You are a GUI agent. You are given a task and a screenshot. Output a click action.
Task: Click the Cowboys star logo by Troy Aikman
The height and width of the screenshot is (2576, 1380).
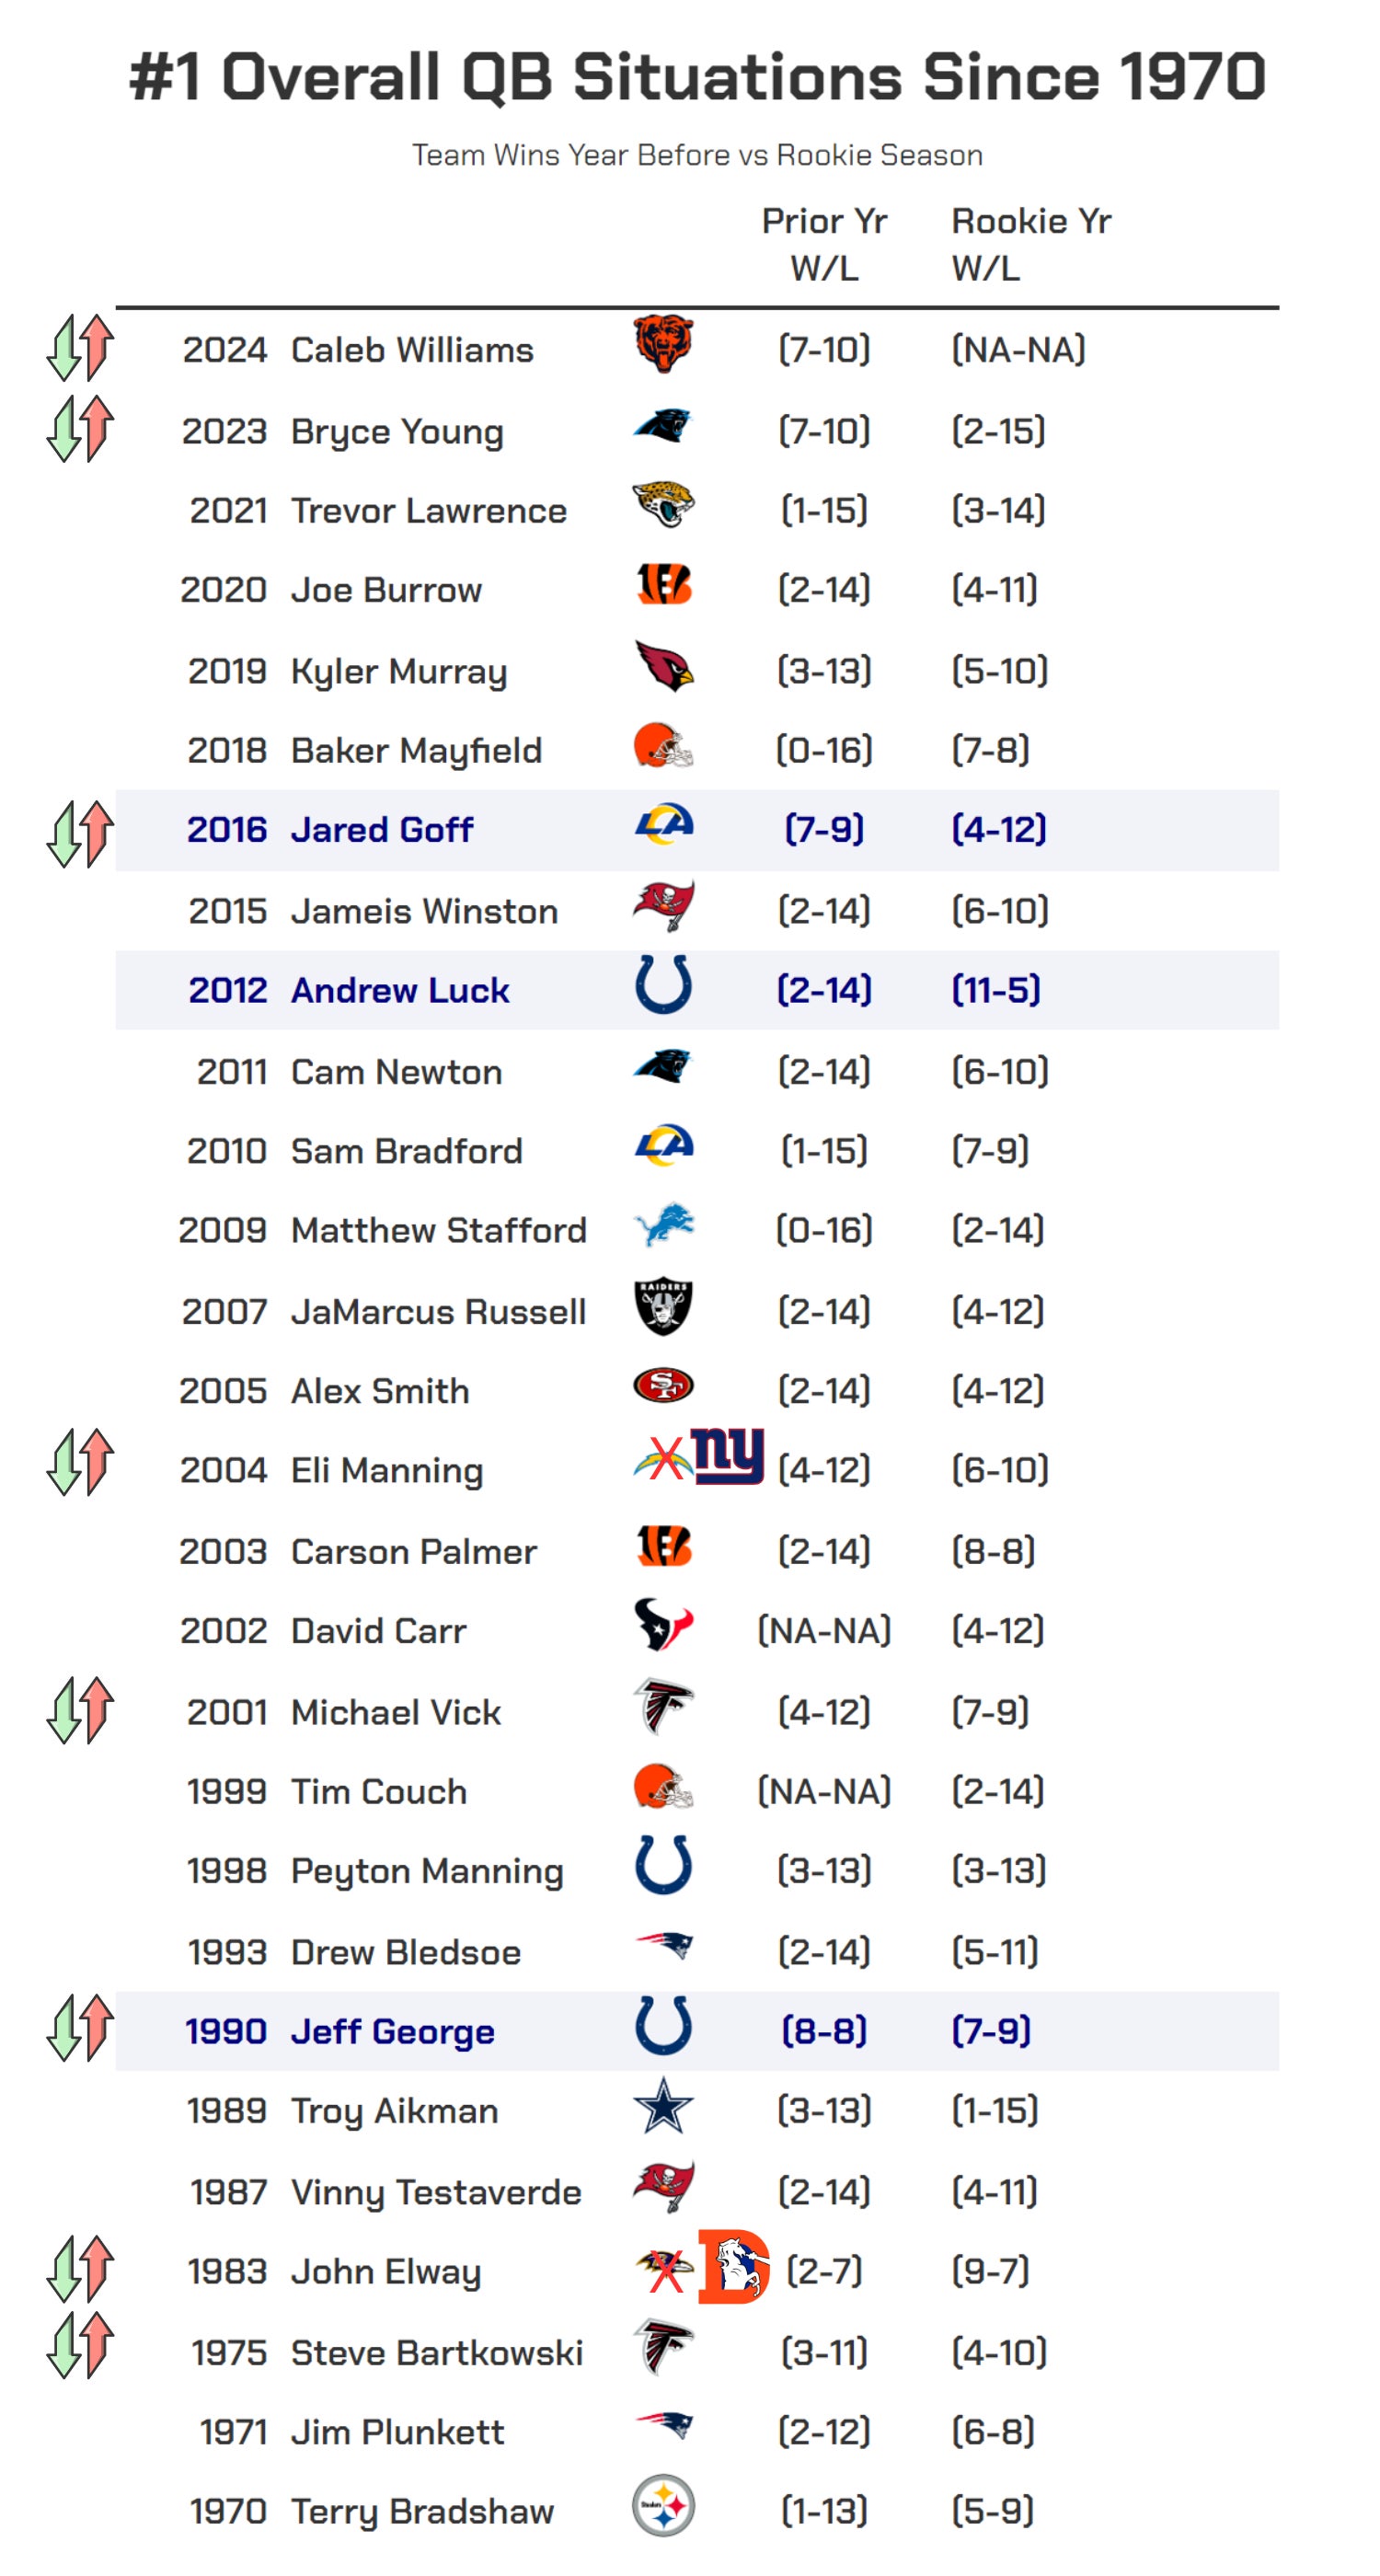point(663,2106)
